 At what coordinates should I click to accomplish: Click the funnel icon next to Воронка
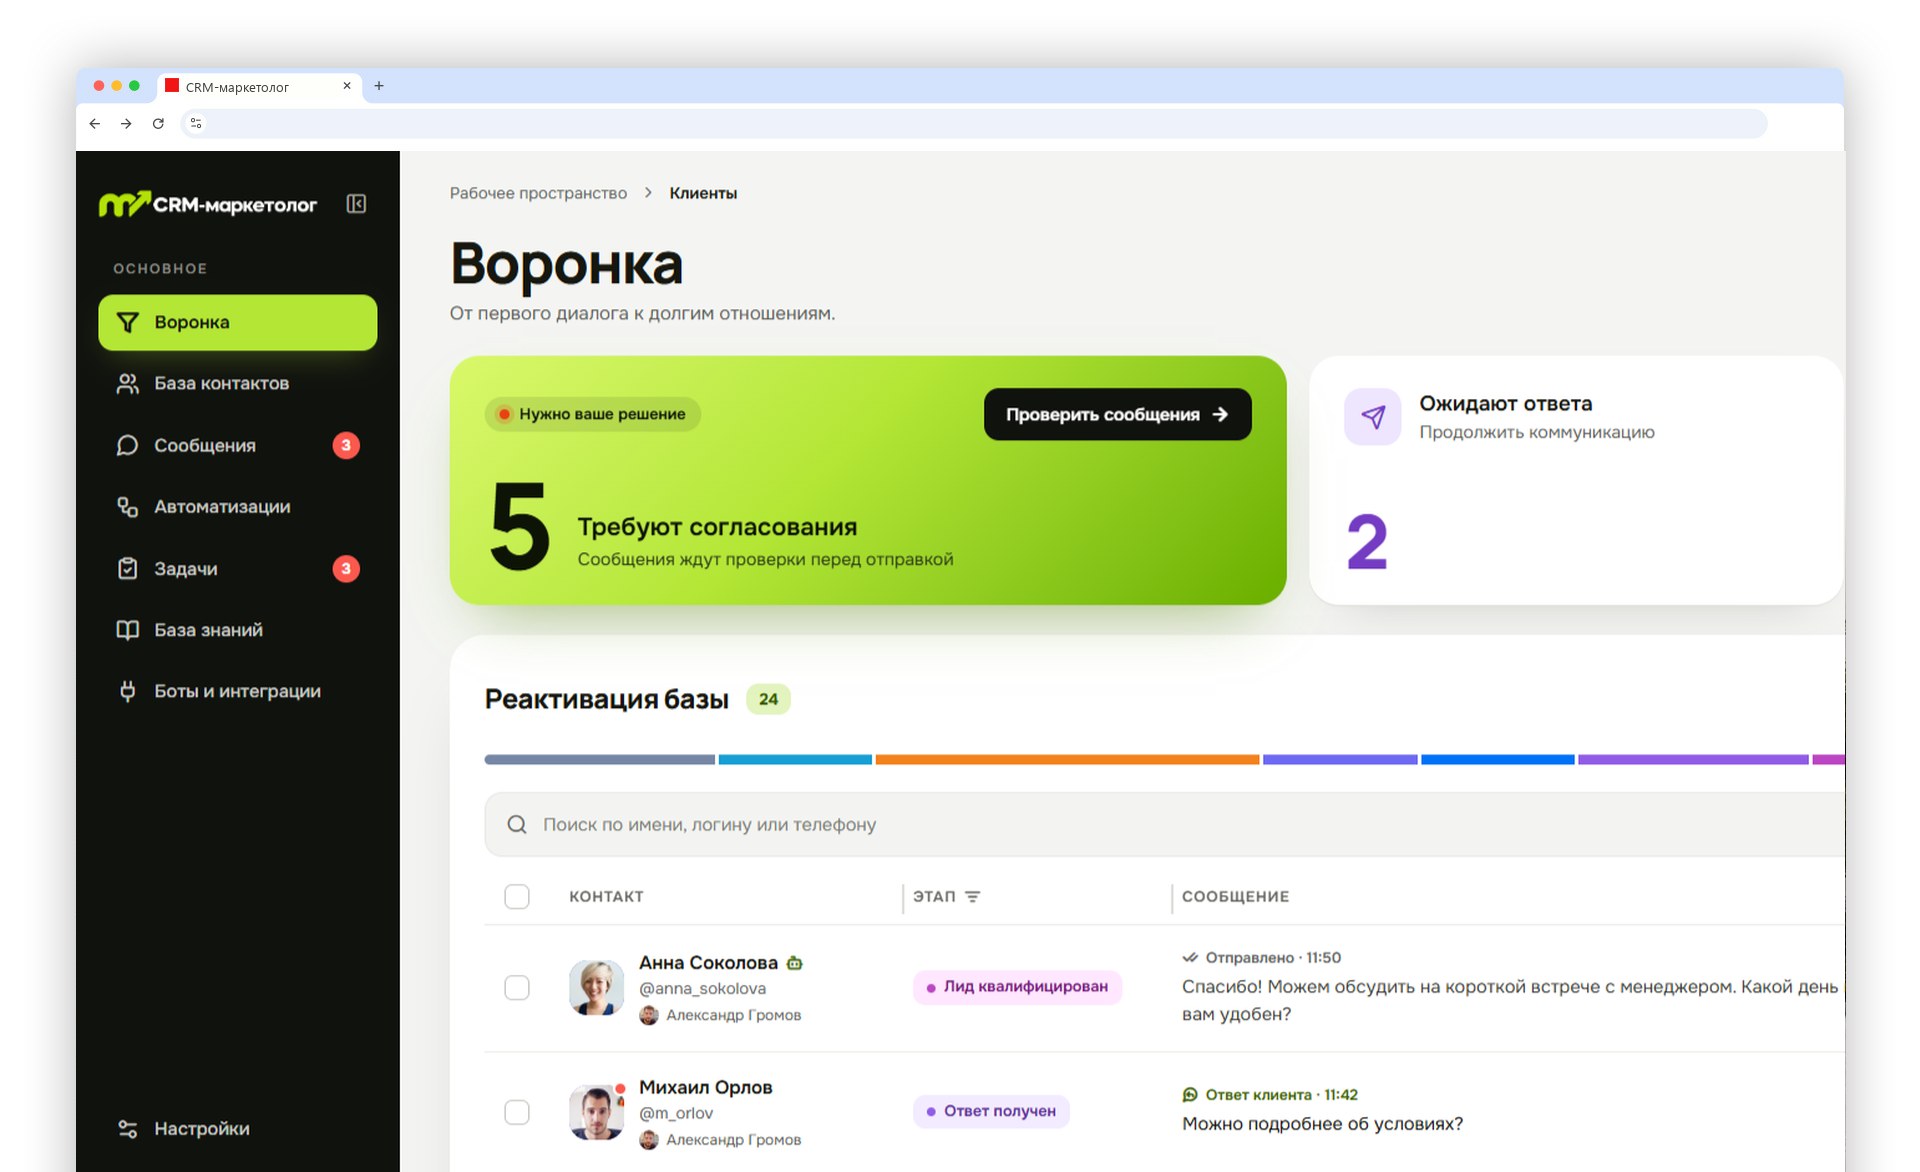tap(127, 322)
